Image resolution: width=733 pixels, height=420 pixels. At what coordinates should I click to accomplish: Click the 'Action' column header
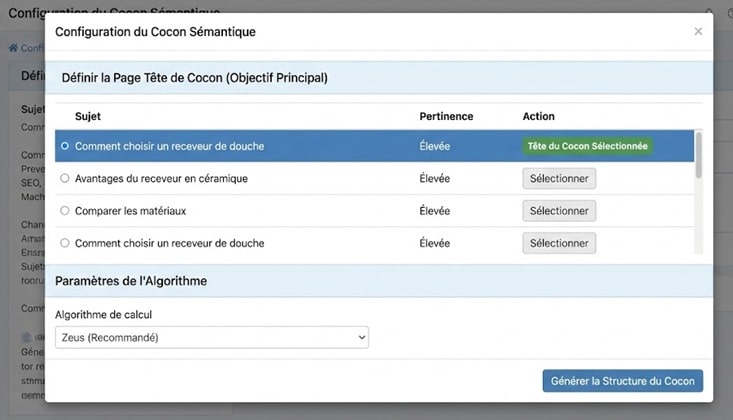[538, 117]
